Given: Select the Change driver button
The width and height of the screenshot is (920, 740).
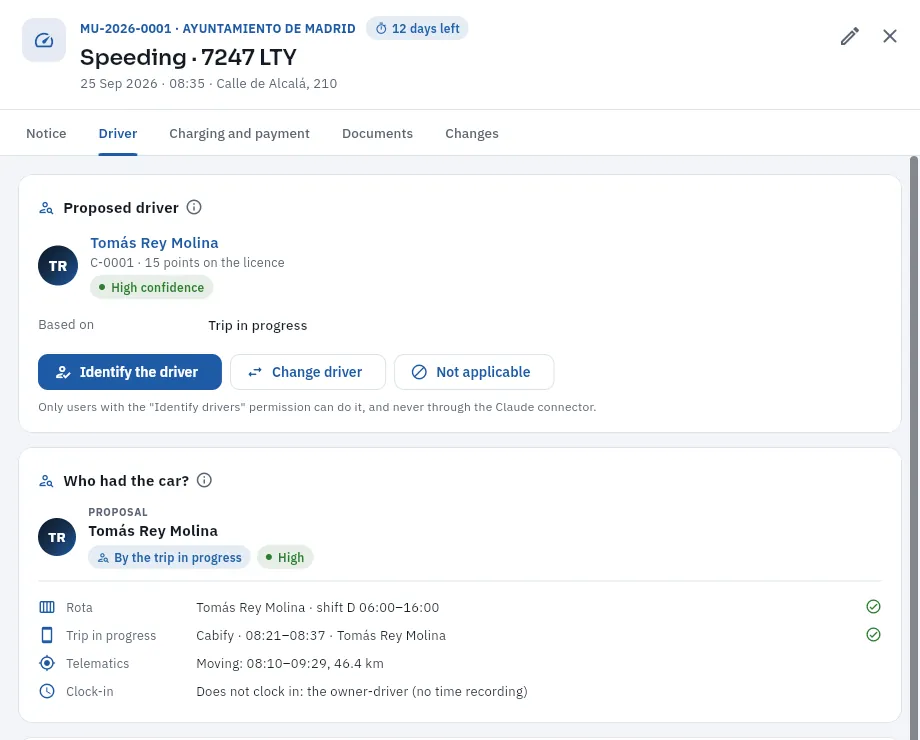Looking at the screenshot, I should 308,372.
